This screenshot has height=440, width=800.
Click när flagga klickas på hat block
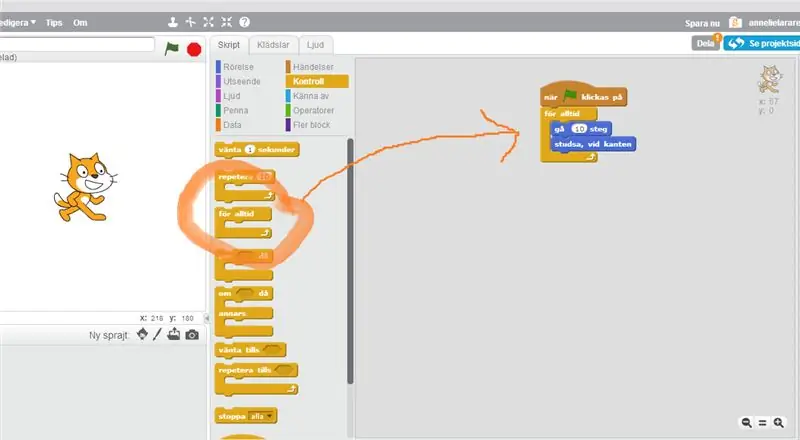pyautogui.click(x=583, y=95)
